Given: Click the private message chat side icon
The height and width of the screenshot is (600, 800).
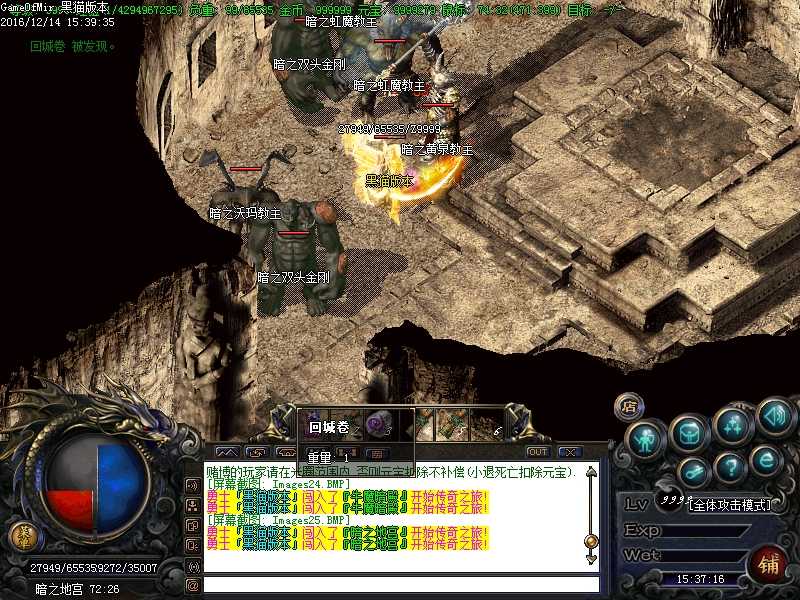Looking at the screenshot, I should click(x=193, y=545).
